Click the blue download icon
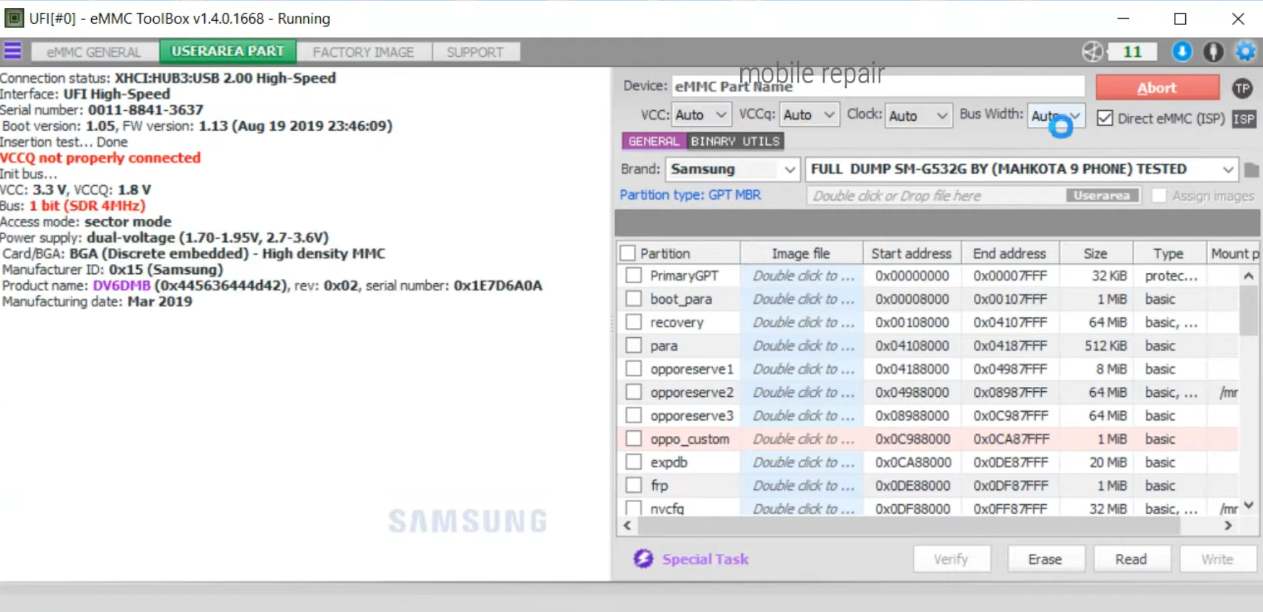Viewport: 1263px width, 612px height. pyautogui.click(x=1182, y=51)
